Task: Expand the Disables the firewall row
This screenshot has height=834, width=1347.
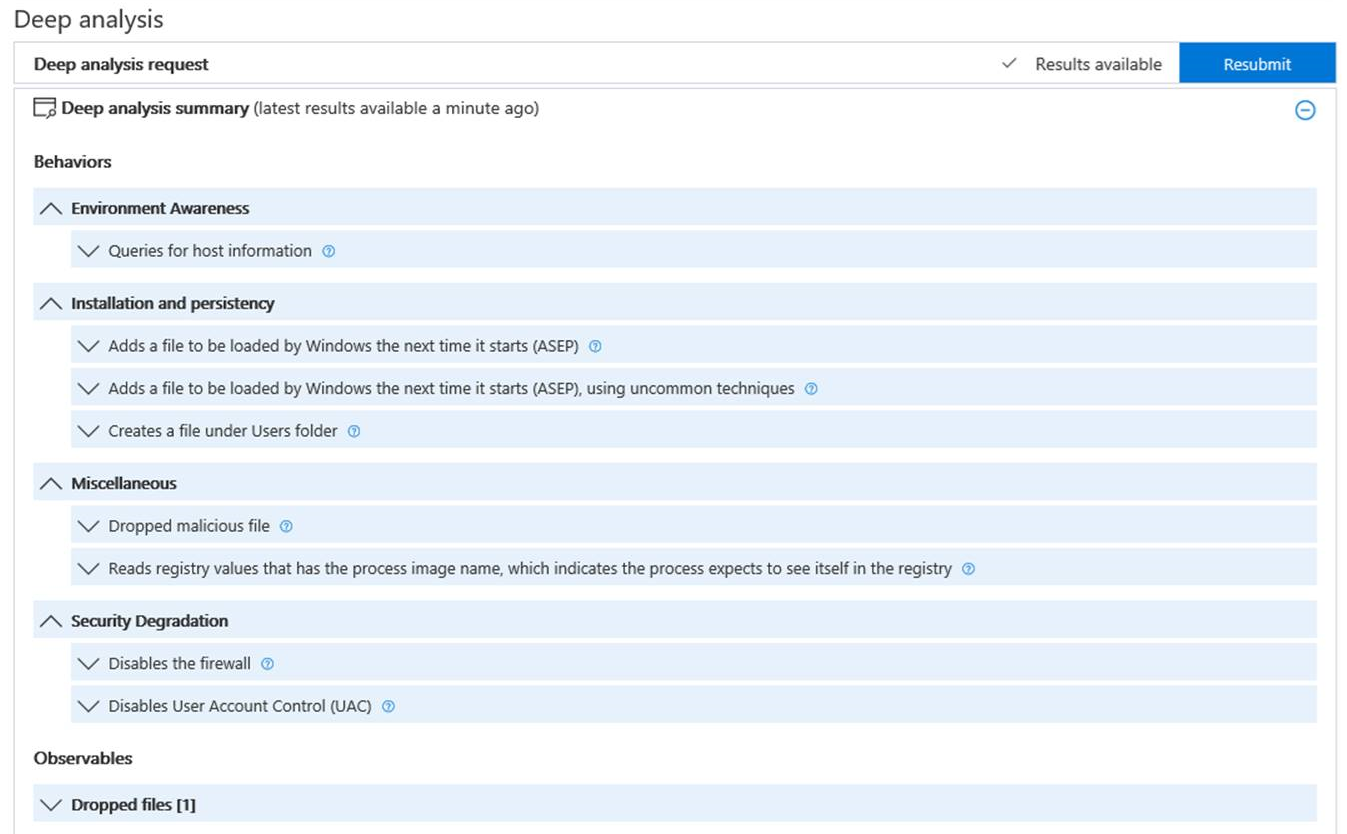Action: [x=89, y=664]
